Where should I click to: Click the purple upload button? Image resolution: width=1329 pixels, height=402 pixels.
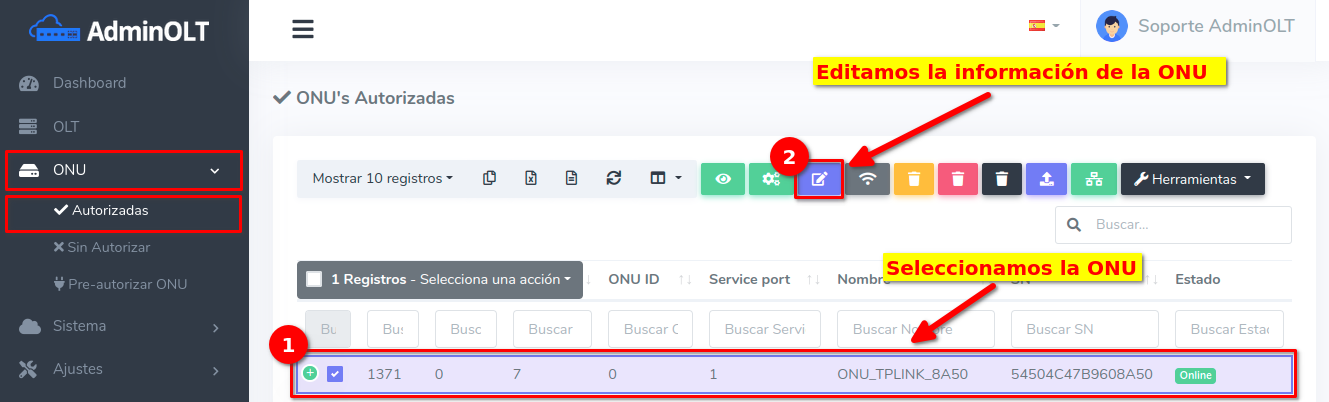pyautogui.click(x=1046, y=179)
